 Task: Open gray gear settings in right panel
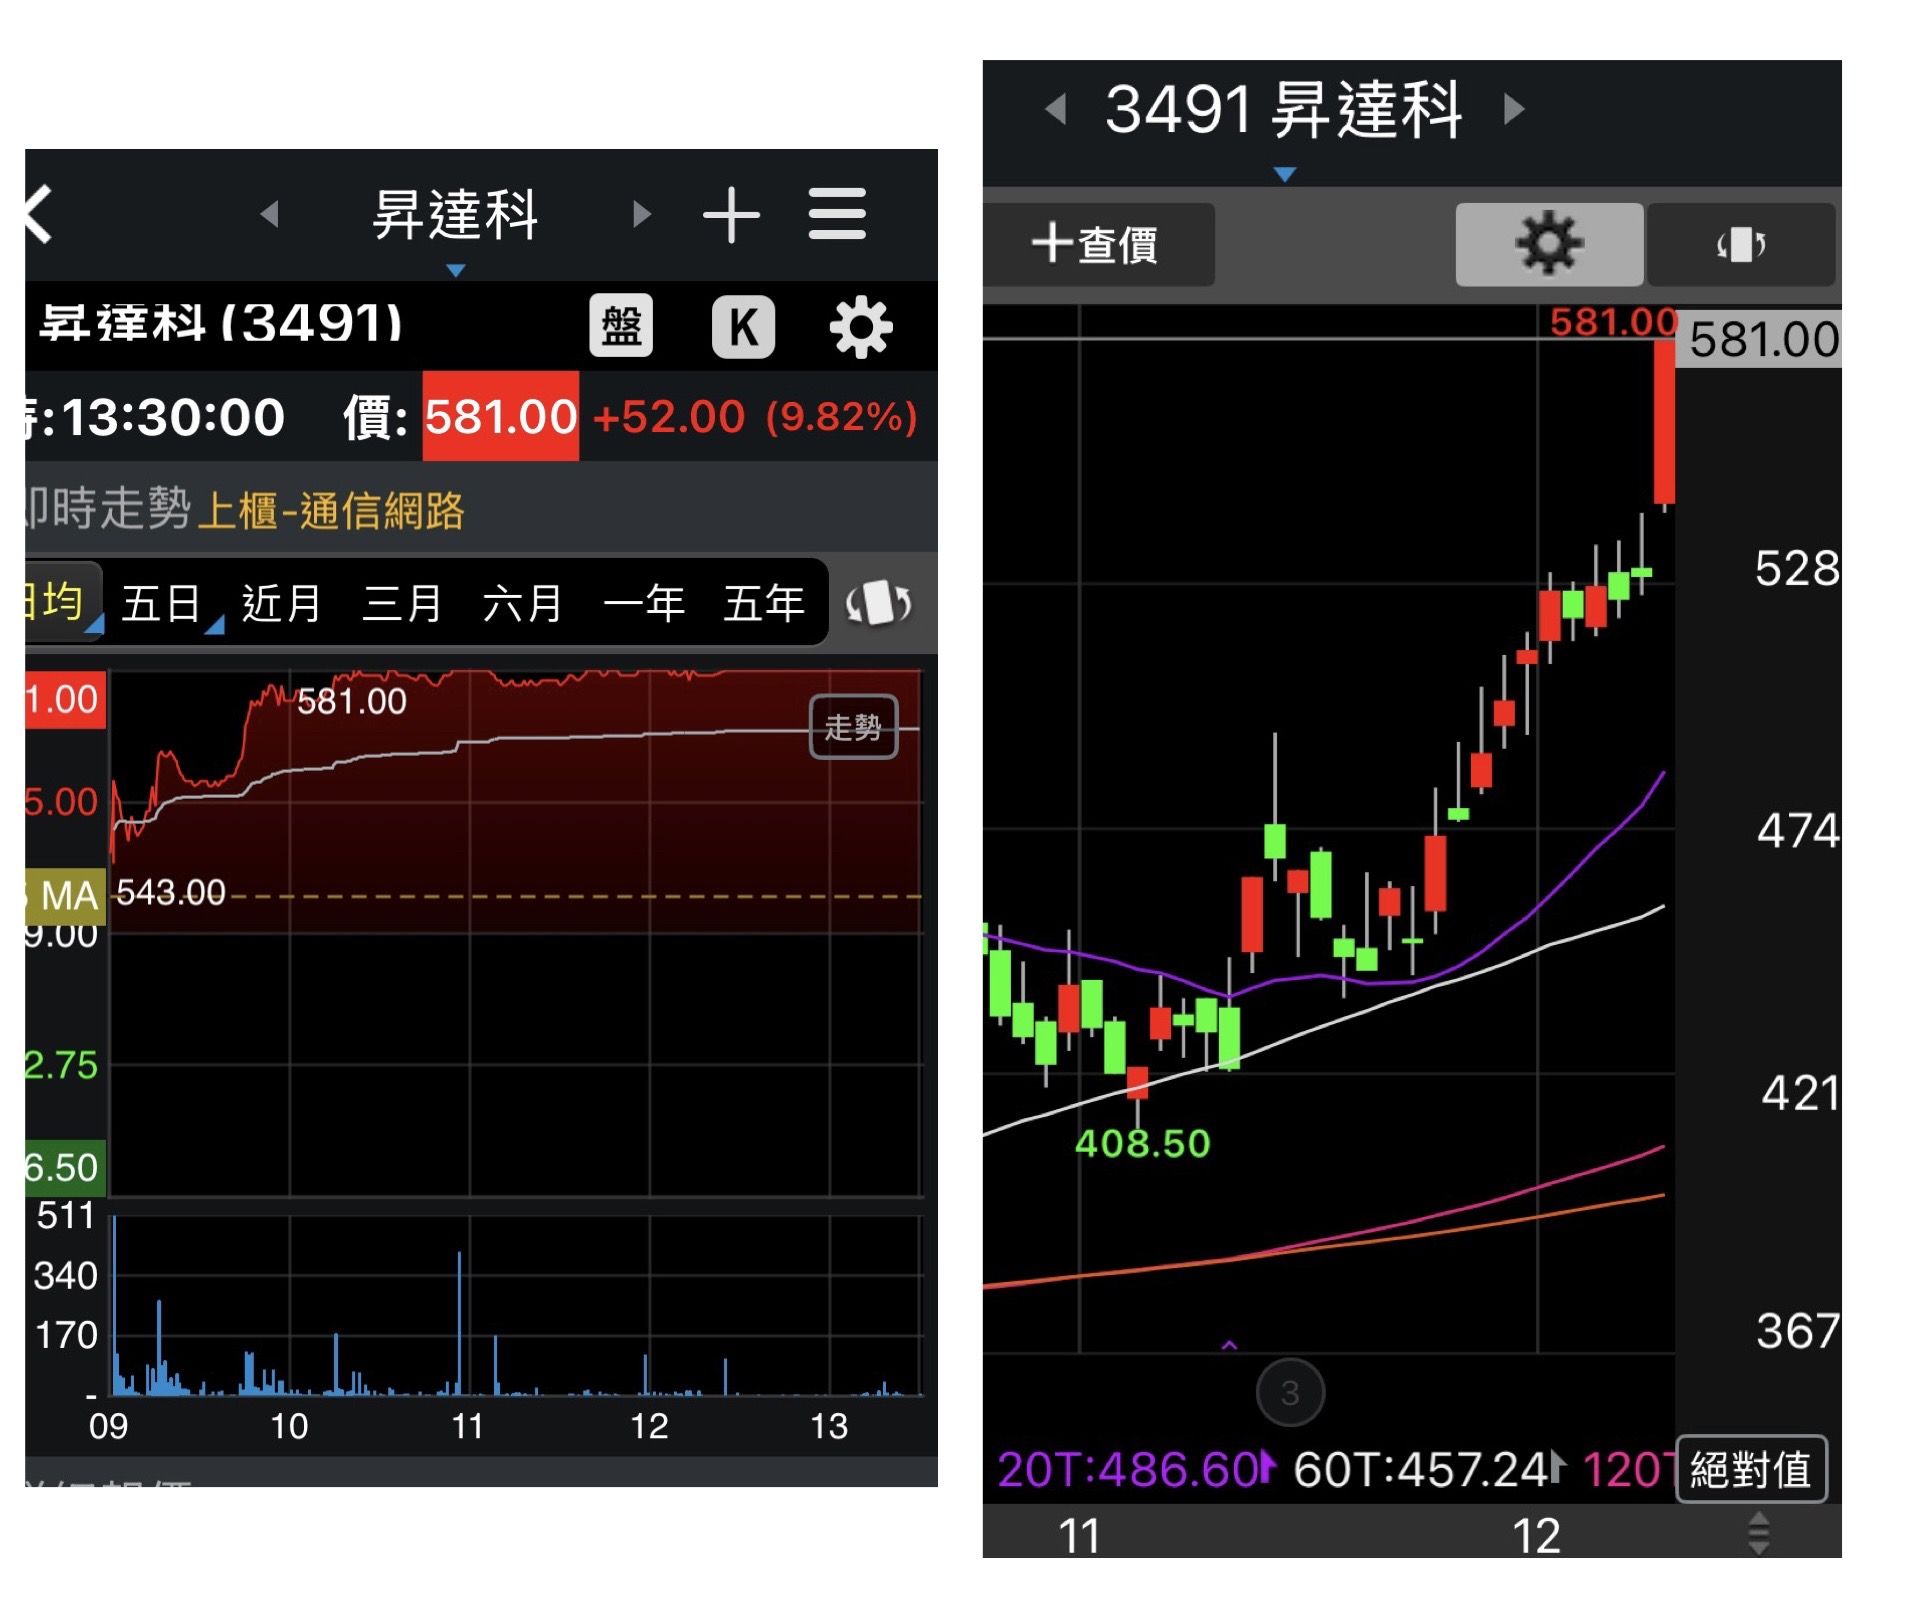click(x=1548, y=244)
